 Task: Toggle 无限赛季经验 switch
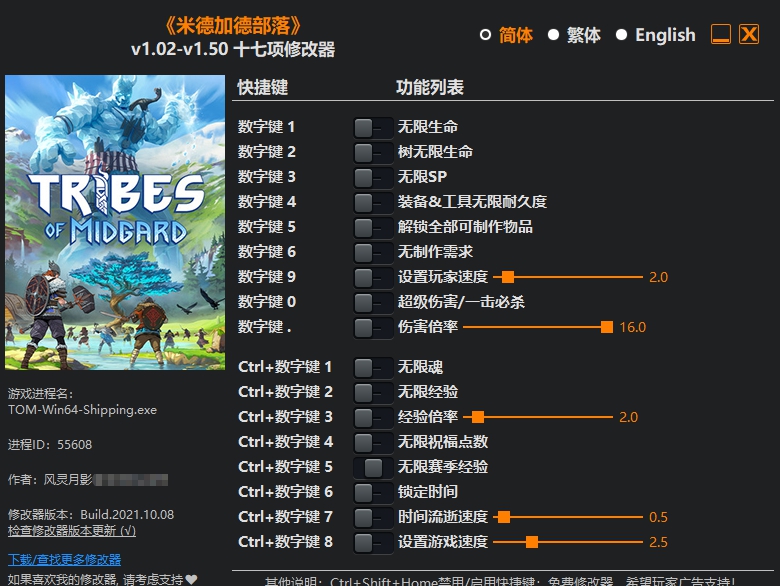pyautogui.click(x=373, y=468)
